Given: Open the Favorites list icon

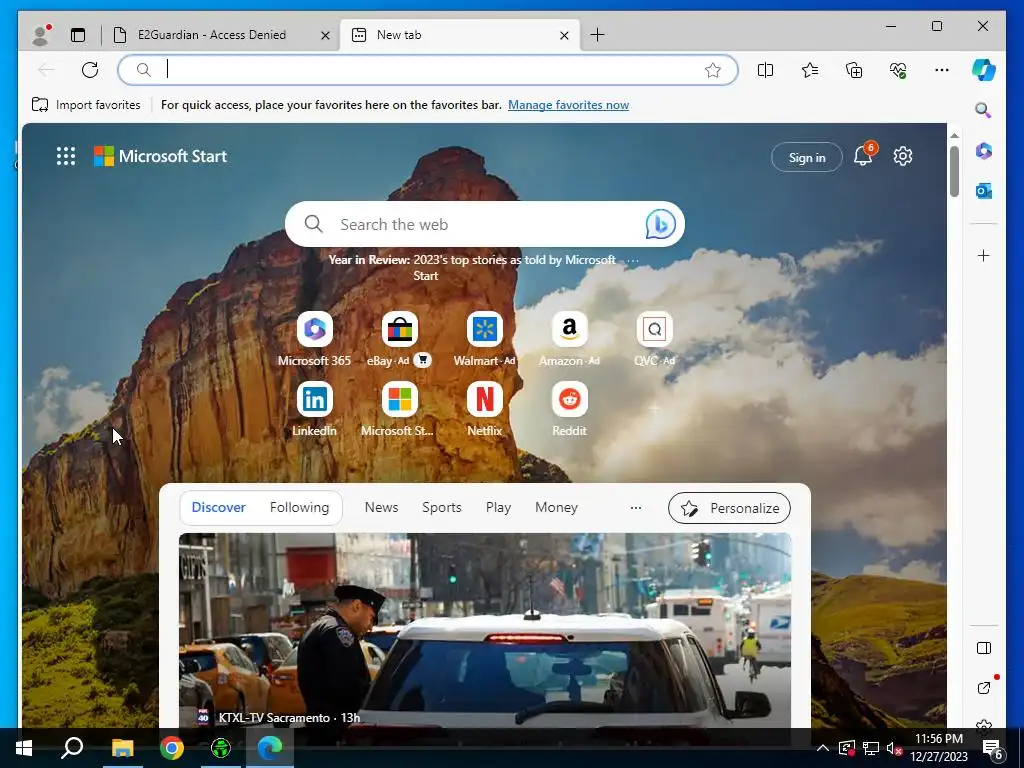Looking at the screenshot, I should (x=810, y=70).
